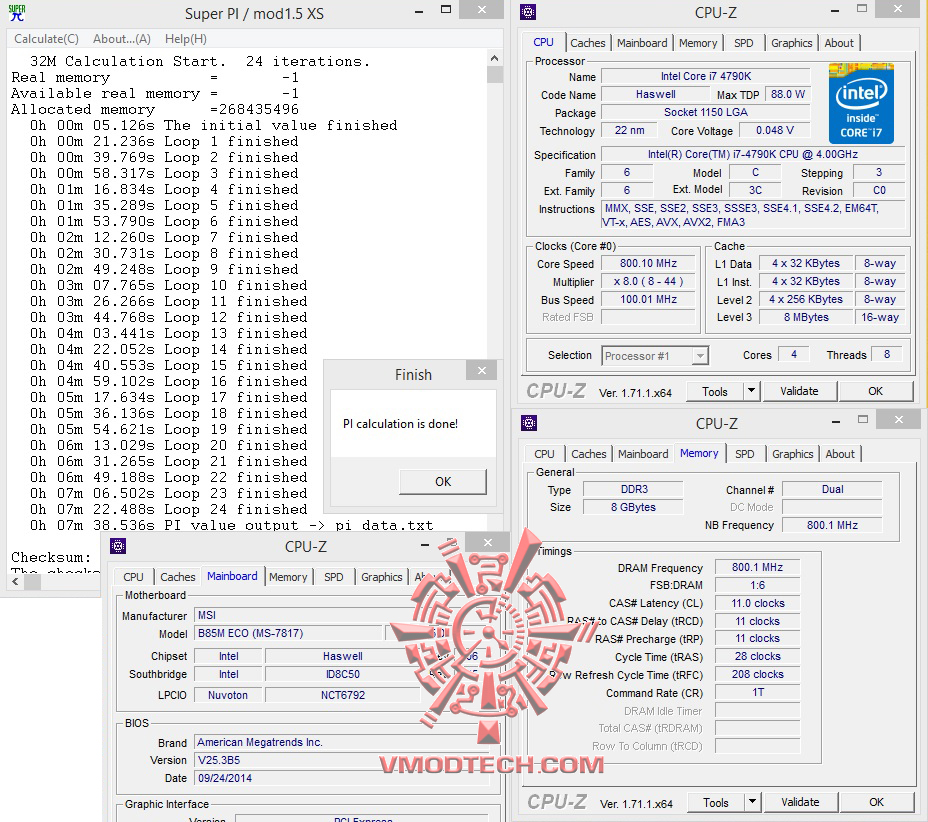The width and height of the screenshot is (928, 822).
Task: Click the Bus Speed value 100.01 MHz
Action: 648,299
